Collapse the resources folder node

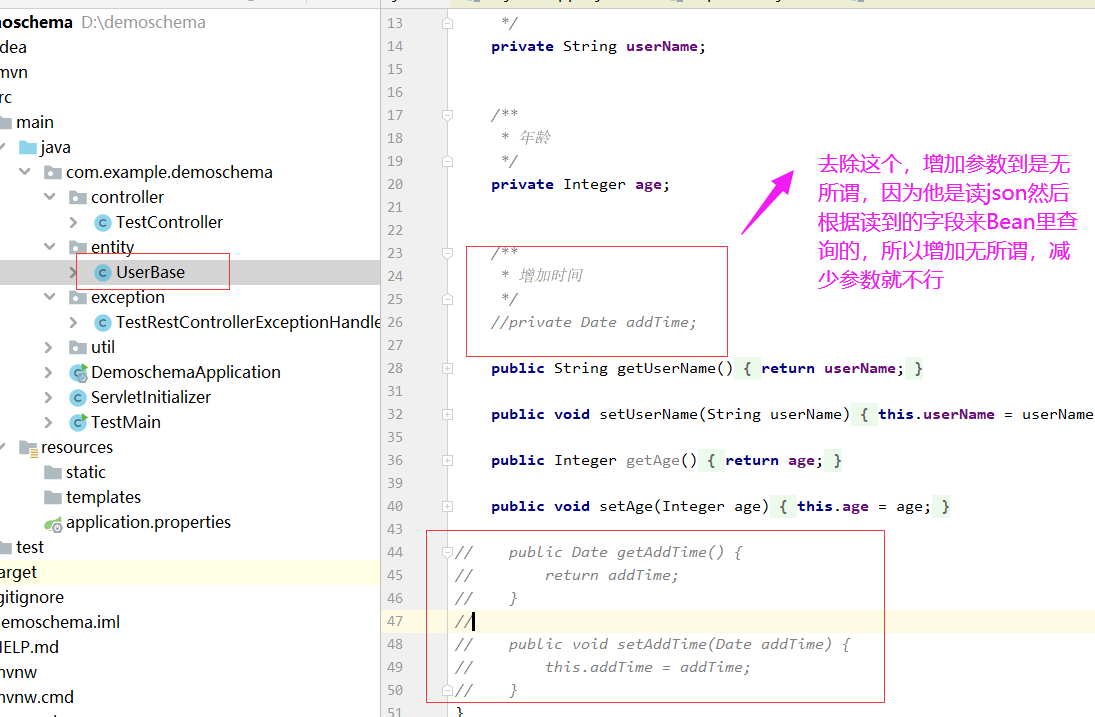[2, 446]
